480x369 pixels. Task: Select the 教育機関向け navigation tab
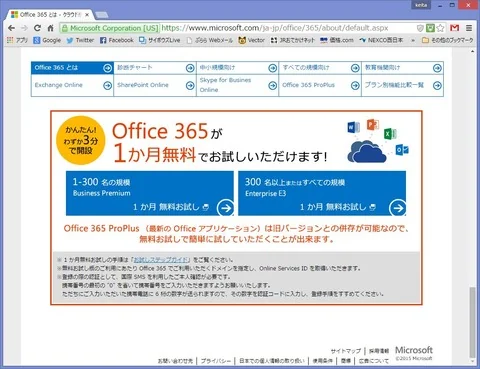[x=403, y=68]
